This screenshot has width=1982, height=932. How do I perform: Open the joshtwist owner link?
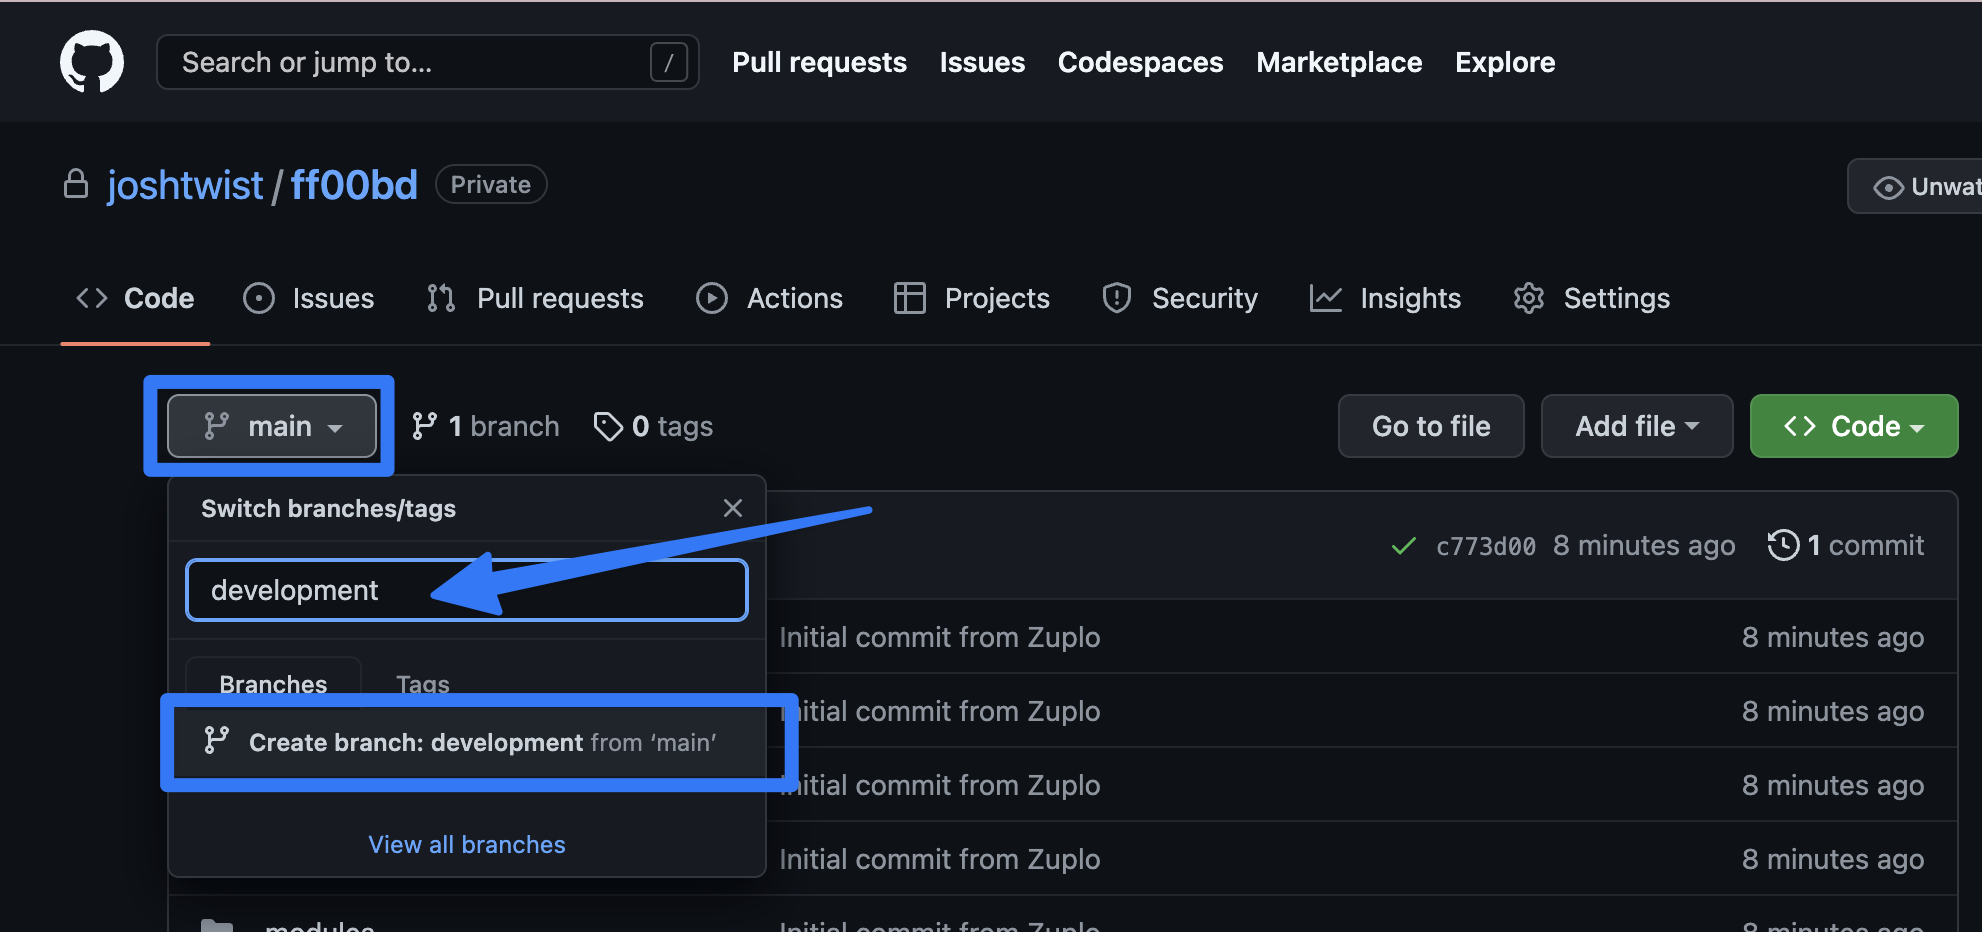pyautogui.click(x=185, y=185)
